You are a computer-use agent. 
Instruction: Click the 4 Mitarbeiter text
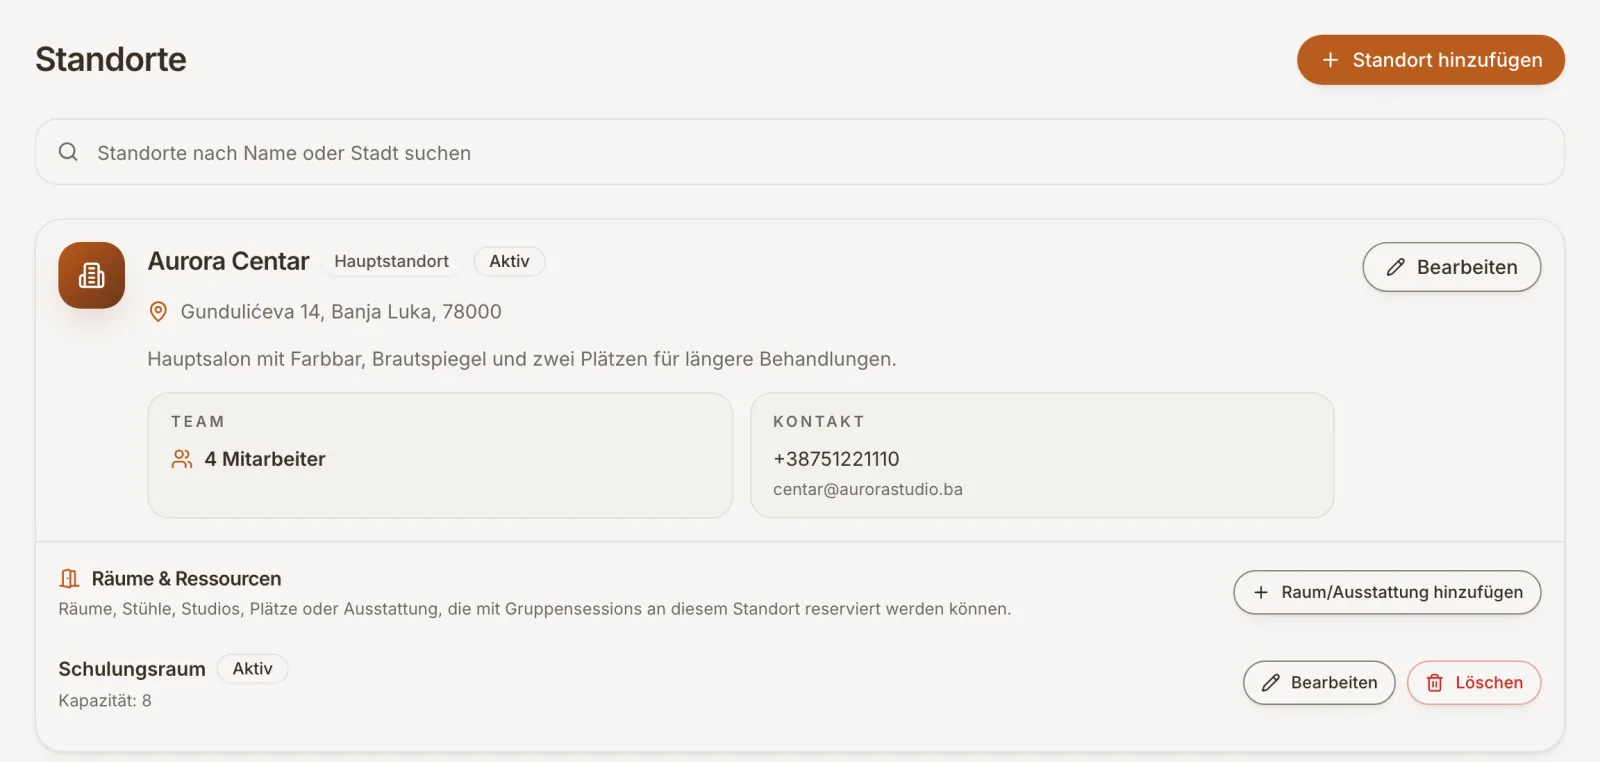pyautogui.click(x=265, y=459)
